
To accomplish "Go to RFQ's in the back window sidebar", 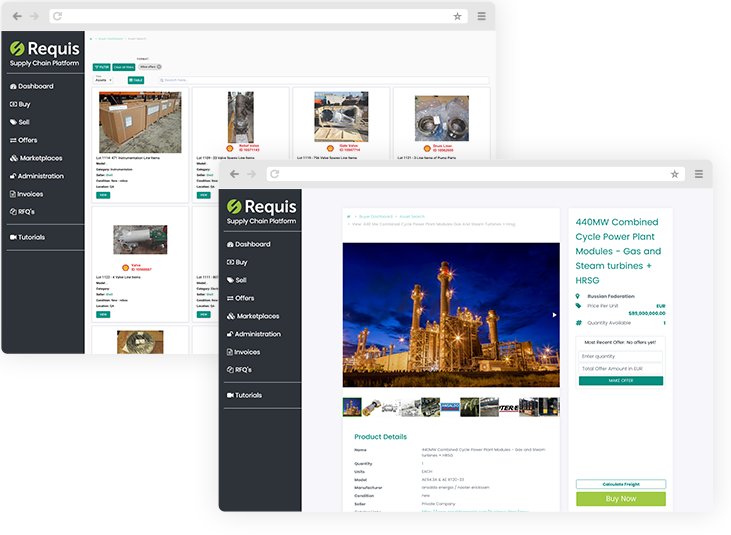I will click(x=22, y=212).
